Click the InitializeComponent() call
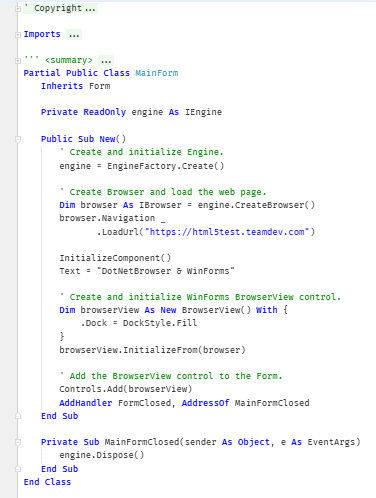376x498 pixels. tap(115, 258)
